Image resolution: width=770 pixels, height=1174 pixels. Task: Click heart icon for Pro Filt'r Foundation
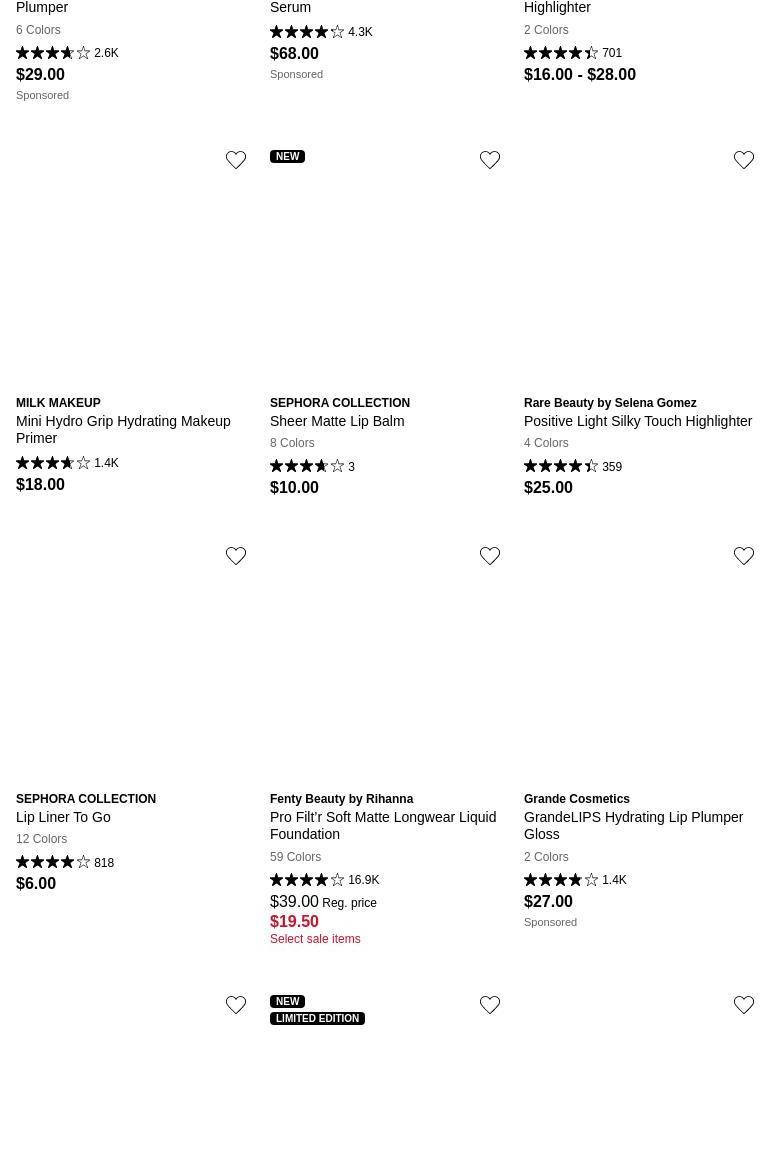(490, 556)
